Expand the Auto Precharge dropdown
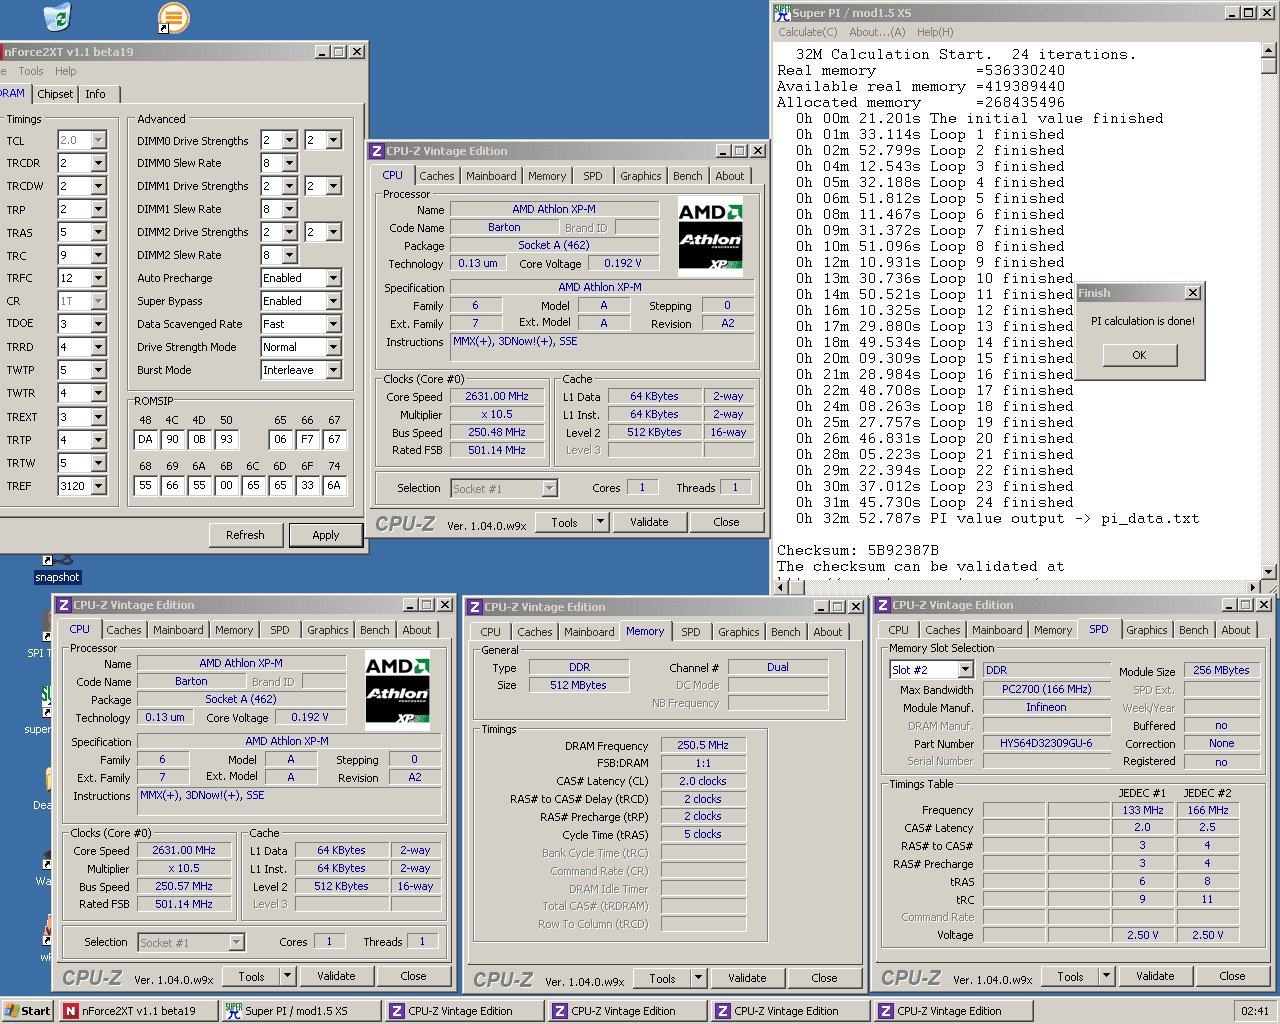 click(333, 278)
